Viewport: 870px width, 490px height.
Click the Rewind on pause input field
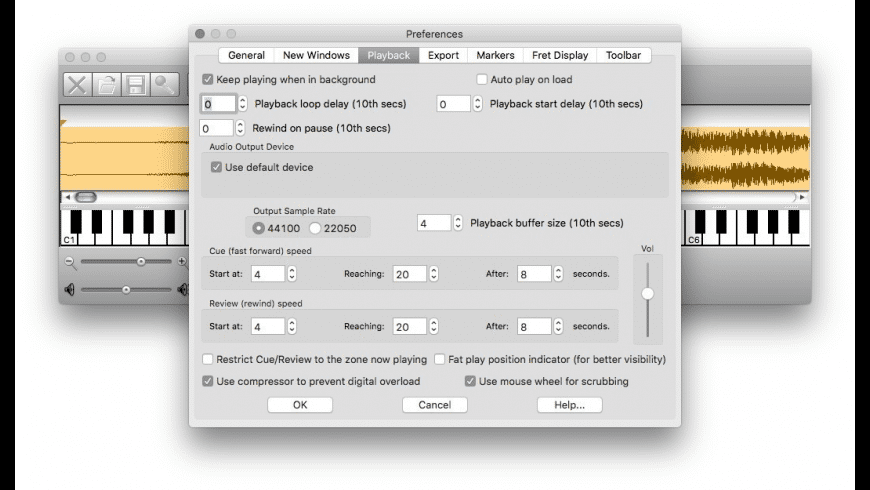click(216, 128)
